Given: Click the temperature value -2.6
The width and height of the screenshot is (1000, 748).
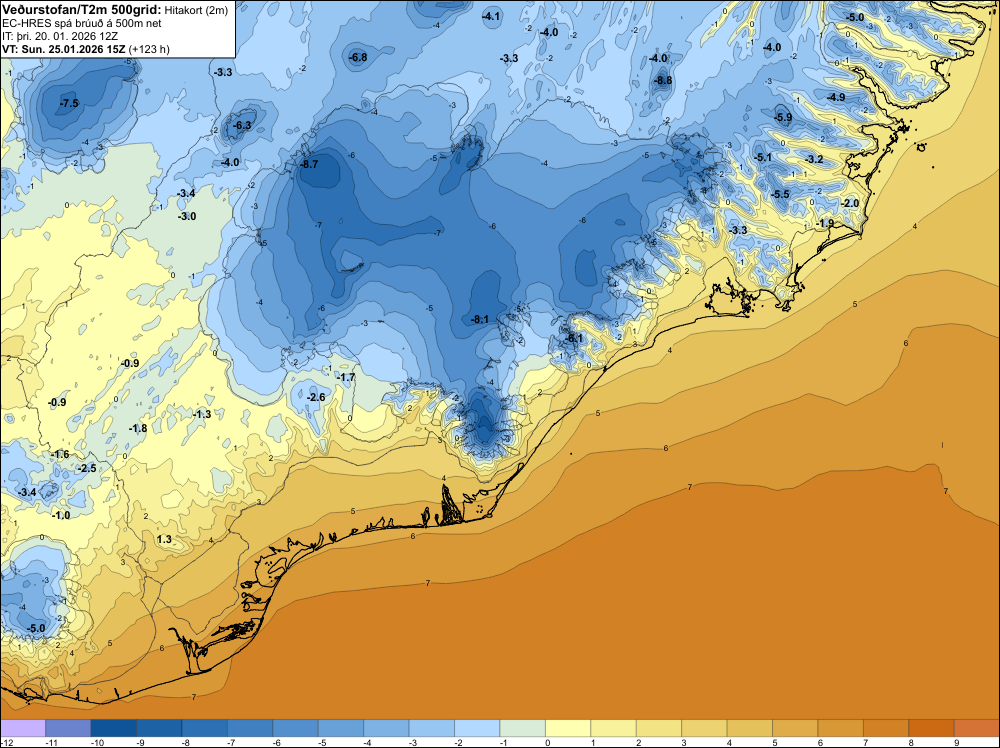Looking at the screenshot, I should point(316,397).
